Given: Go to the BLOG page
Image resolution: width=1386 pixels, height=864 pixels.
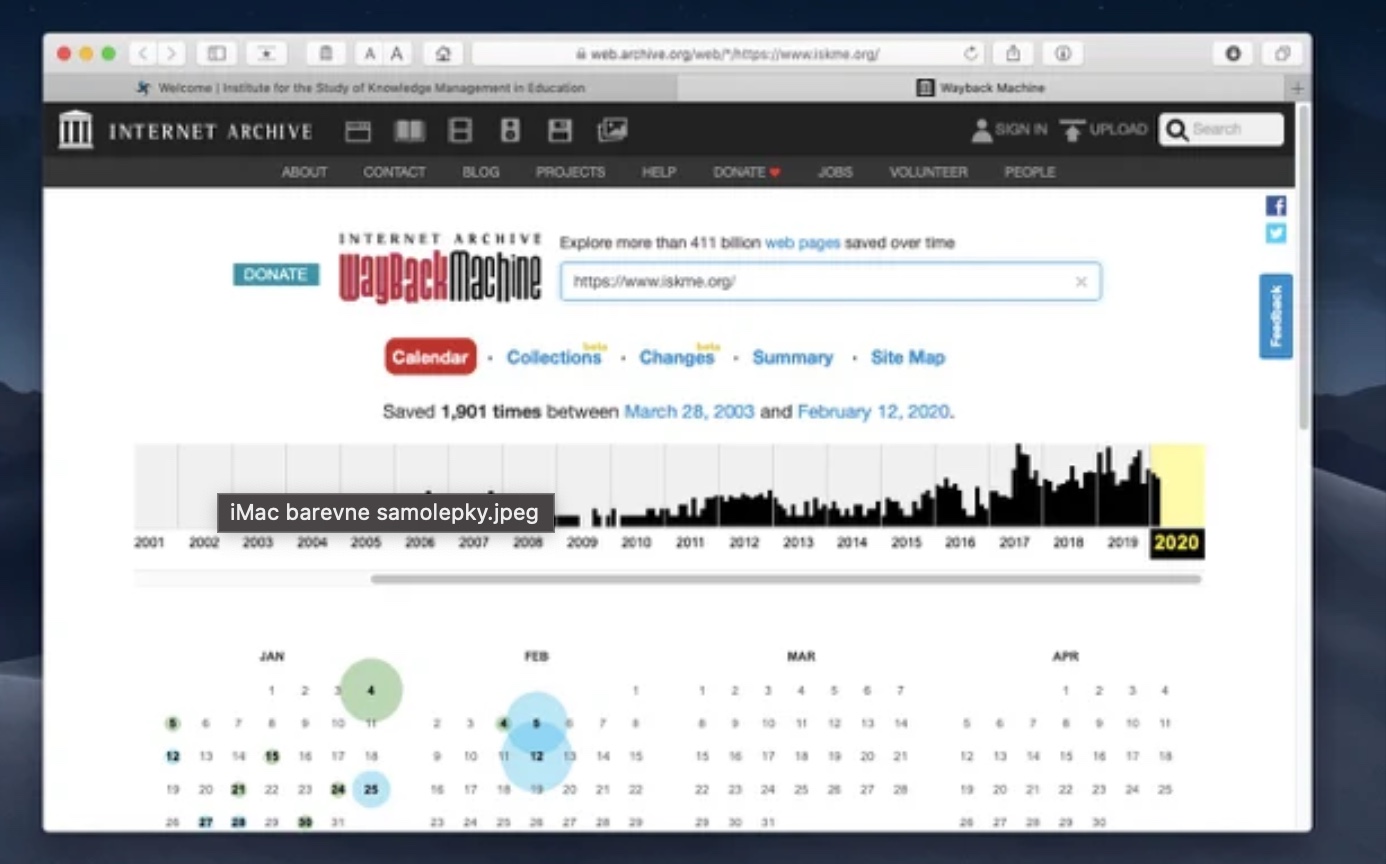Looking at the screenshot, I should click(x=480, y=172).
